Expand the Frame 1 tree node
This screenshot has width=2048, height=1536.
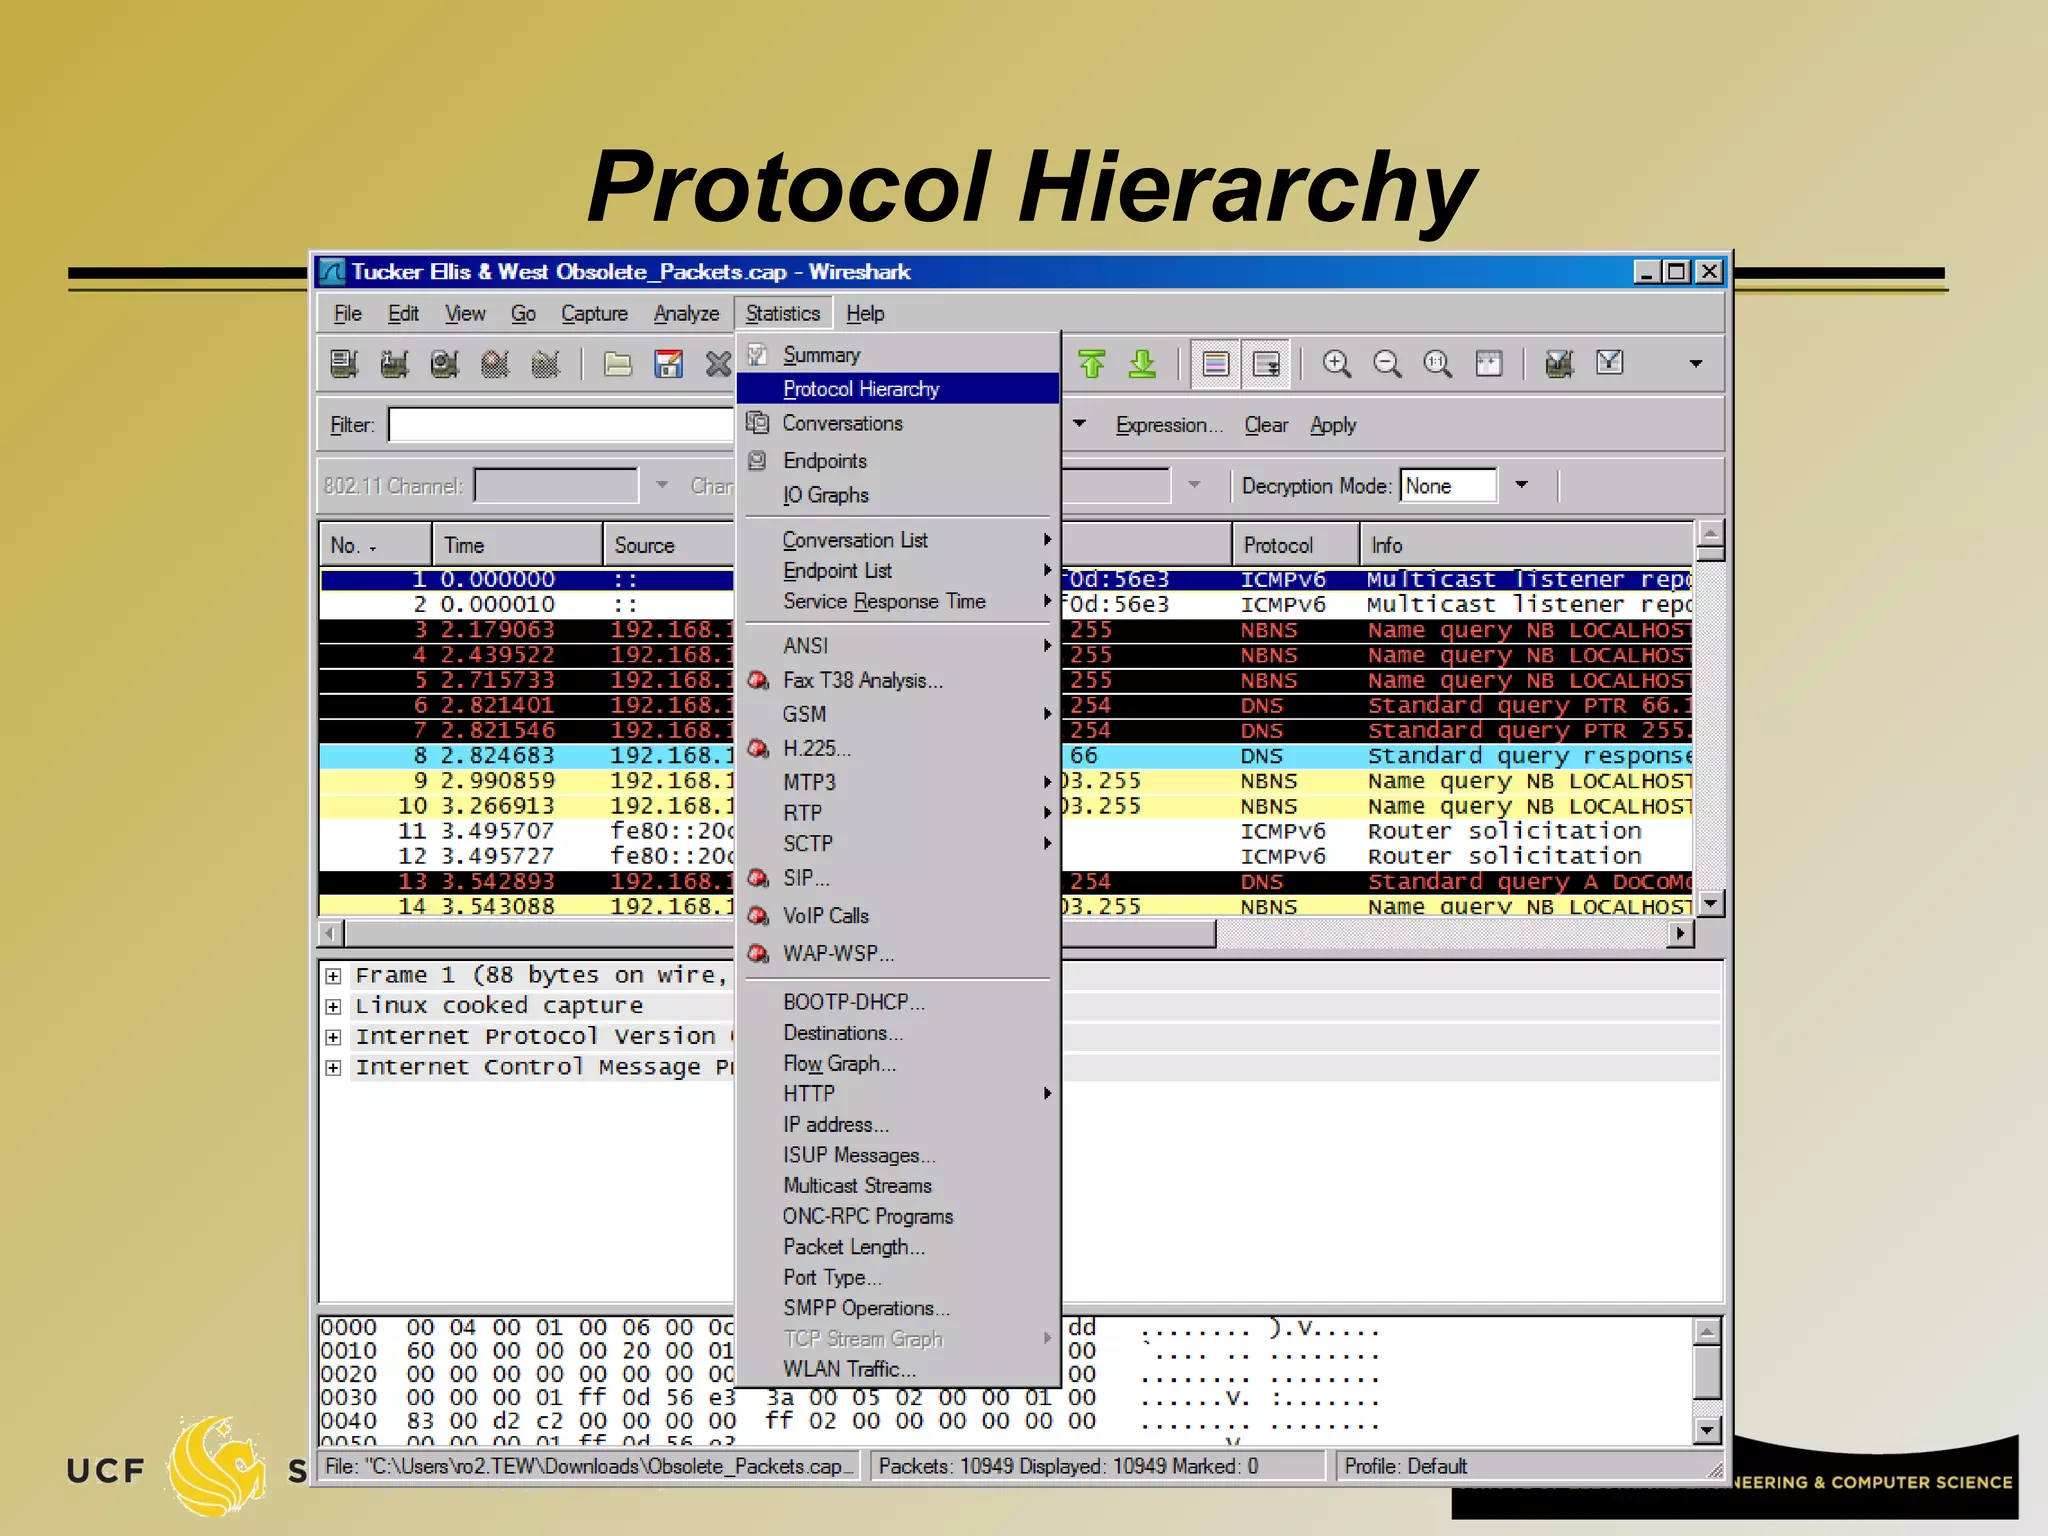[x=333, y=976]
